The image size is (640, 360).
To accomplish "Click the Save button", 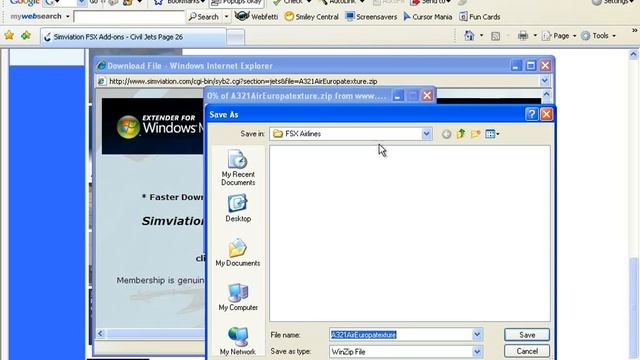I will tap(527, 335).
